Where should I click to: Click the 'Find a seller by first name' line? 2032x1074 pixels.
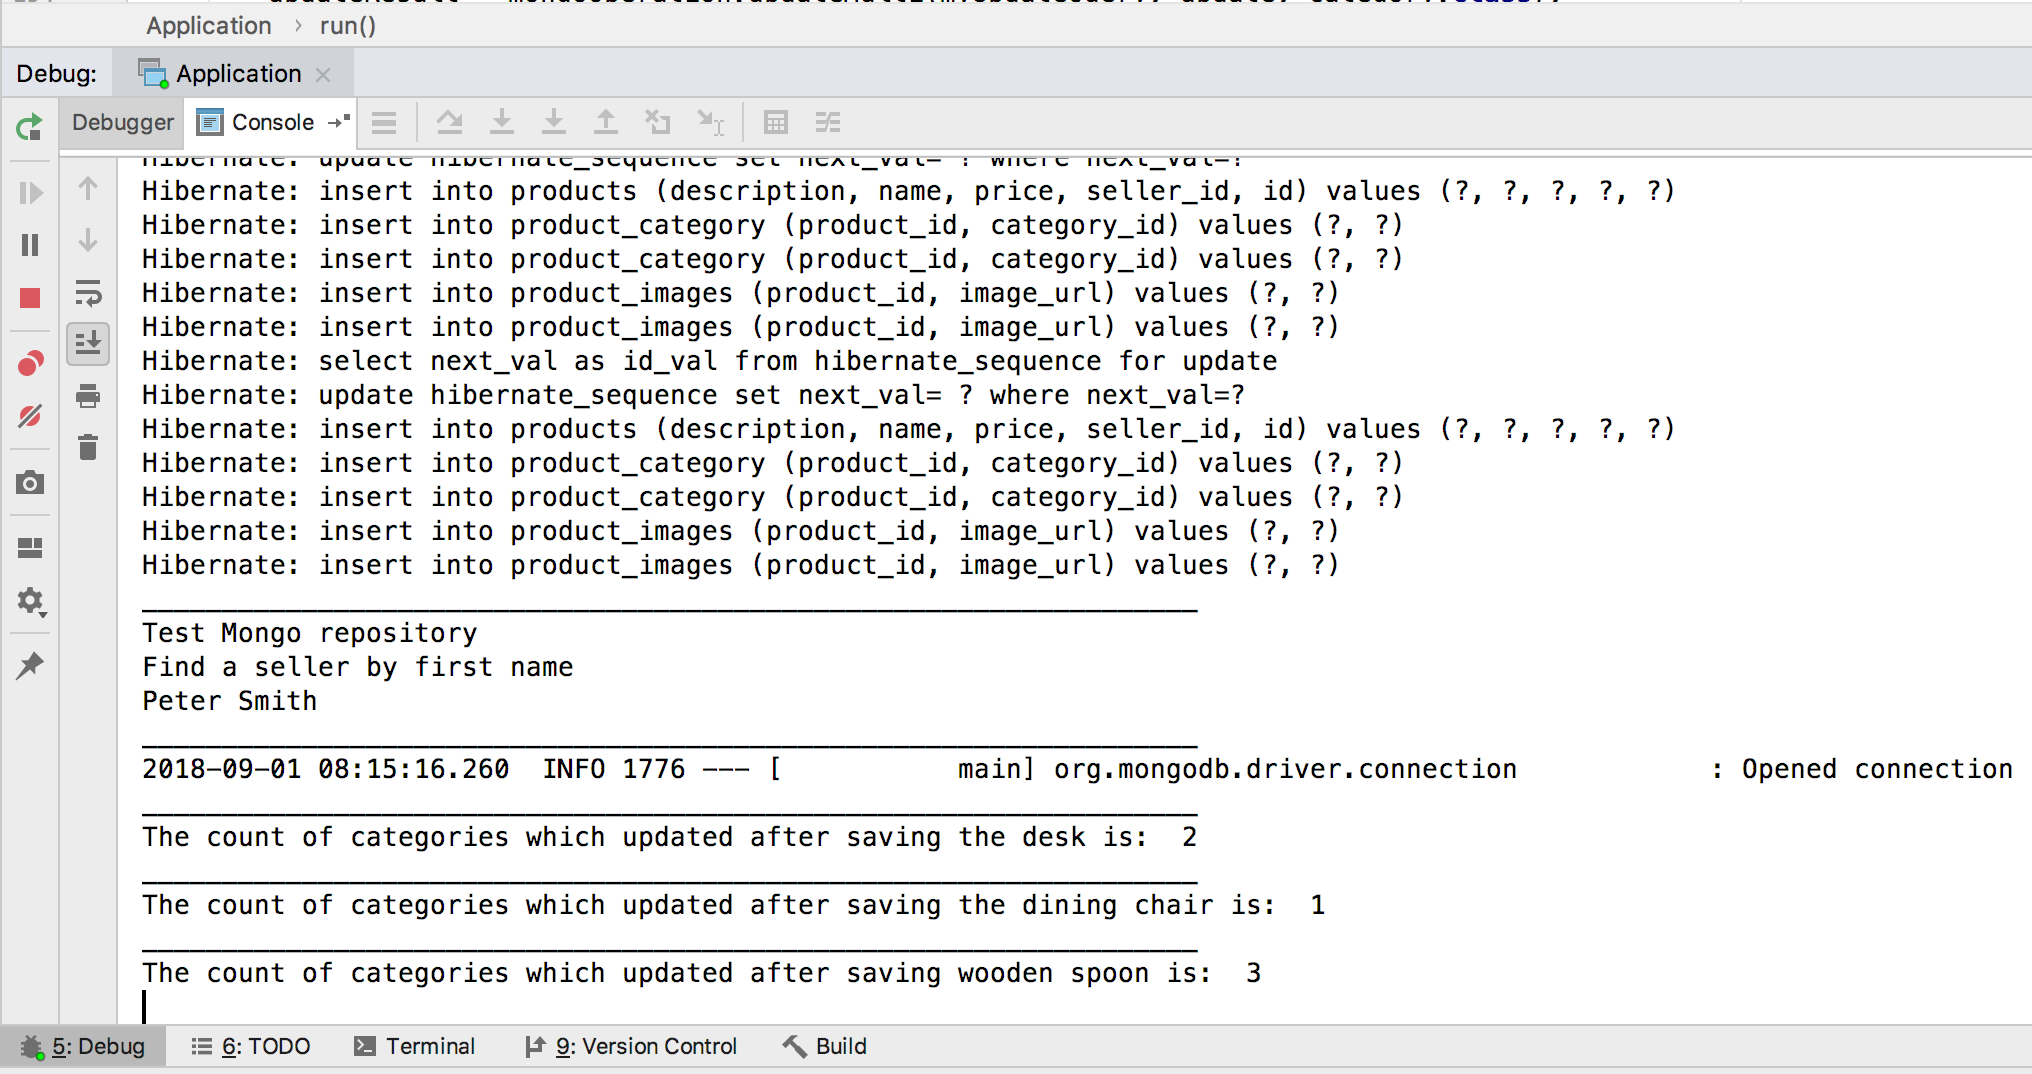pyautogui.click(x=358, y=667)
